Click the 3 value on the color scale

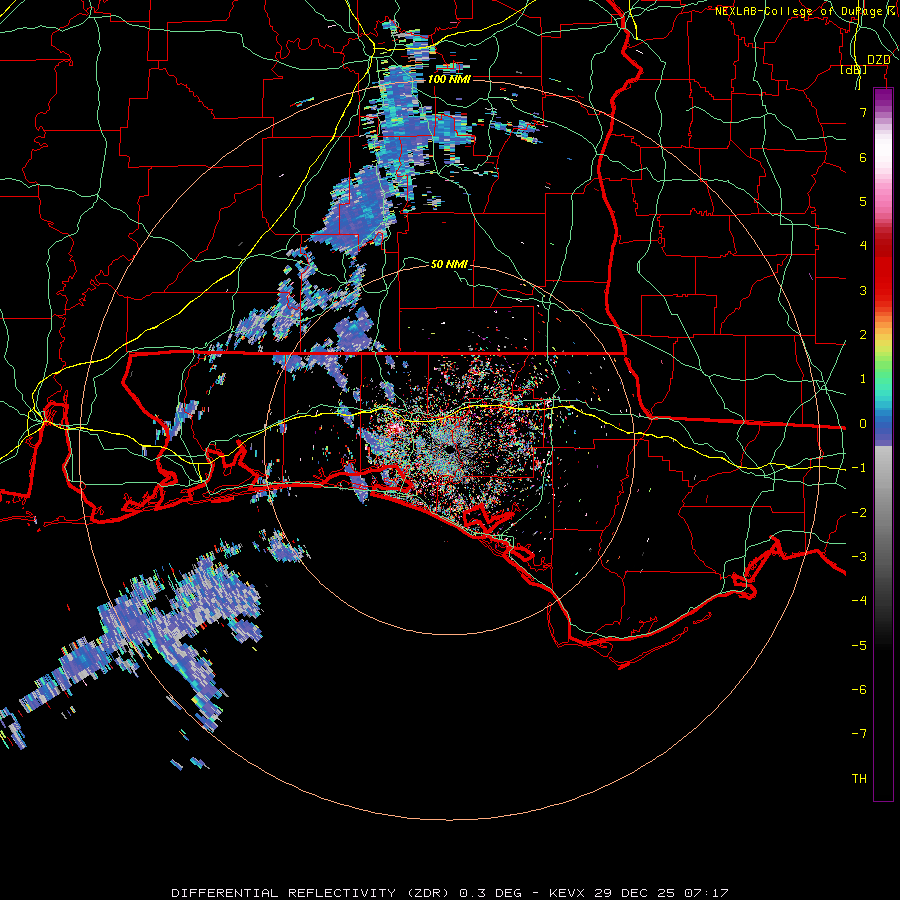[x=863, y=290]
